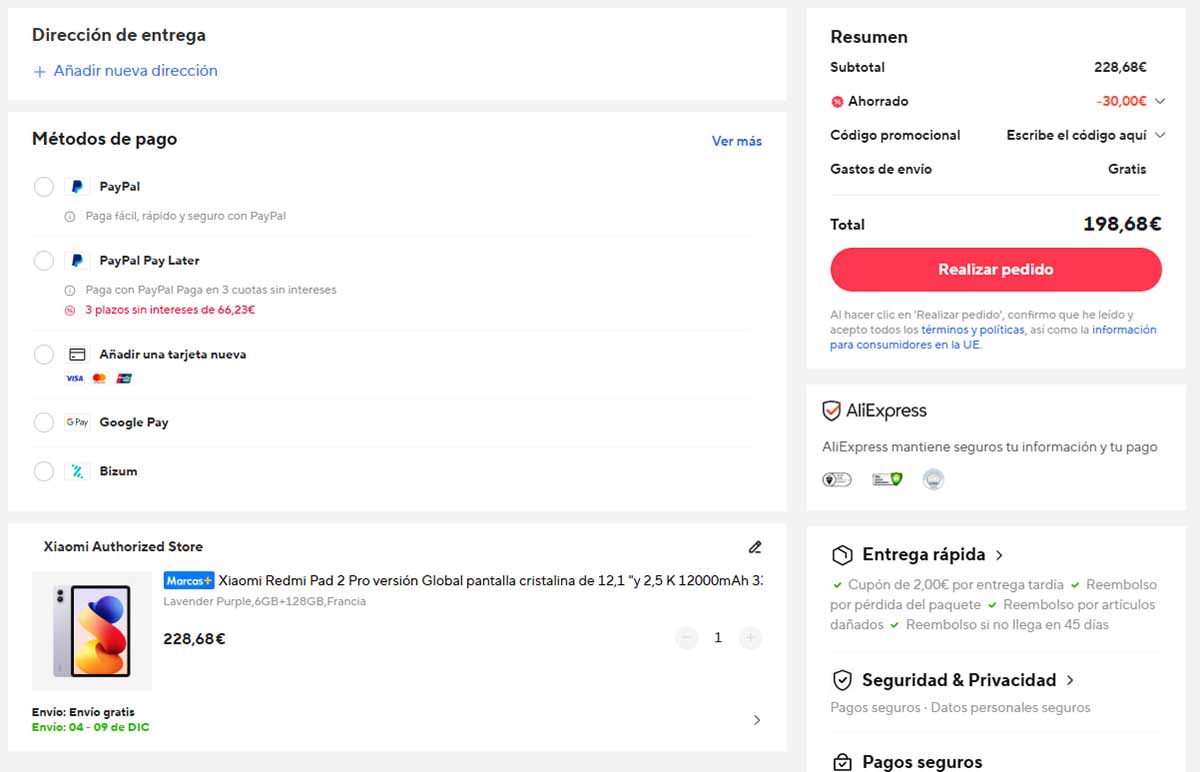This screenshot has width=1200, height=772.
Task: Open shipping details for Xiaomi Redmi Pad
Action: [757, 719]
